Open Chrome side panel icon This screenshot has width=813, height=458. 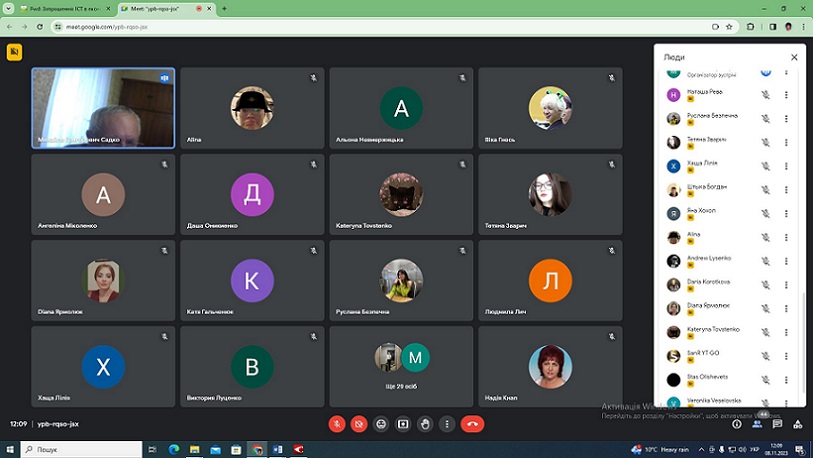click(x=773, y=26)
